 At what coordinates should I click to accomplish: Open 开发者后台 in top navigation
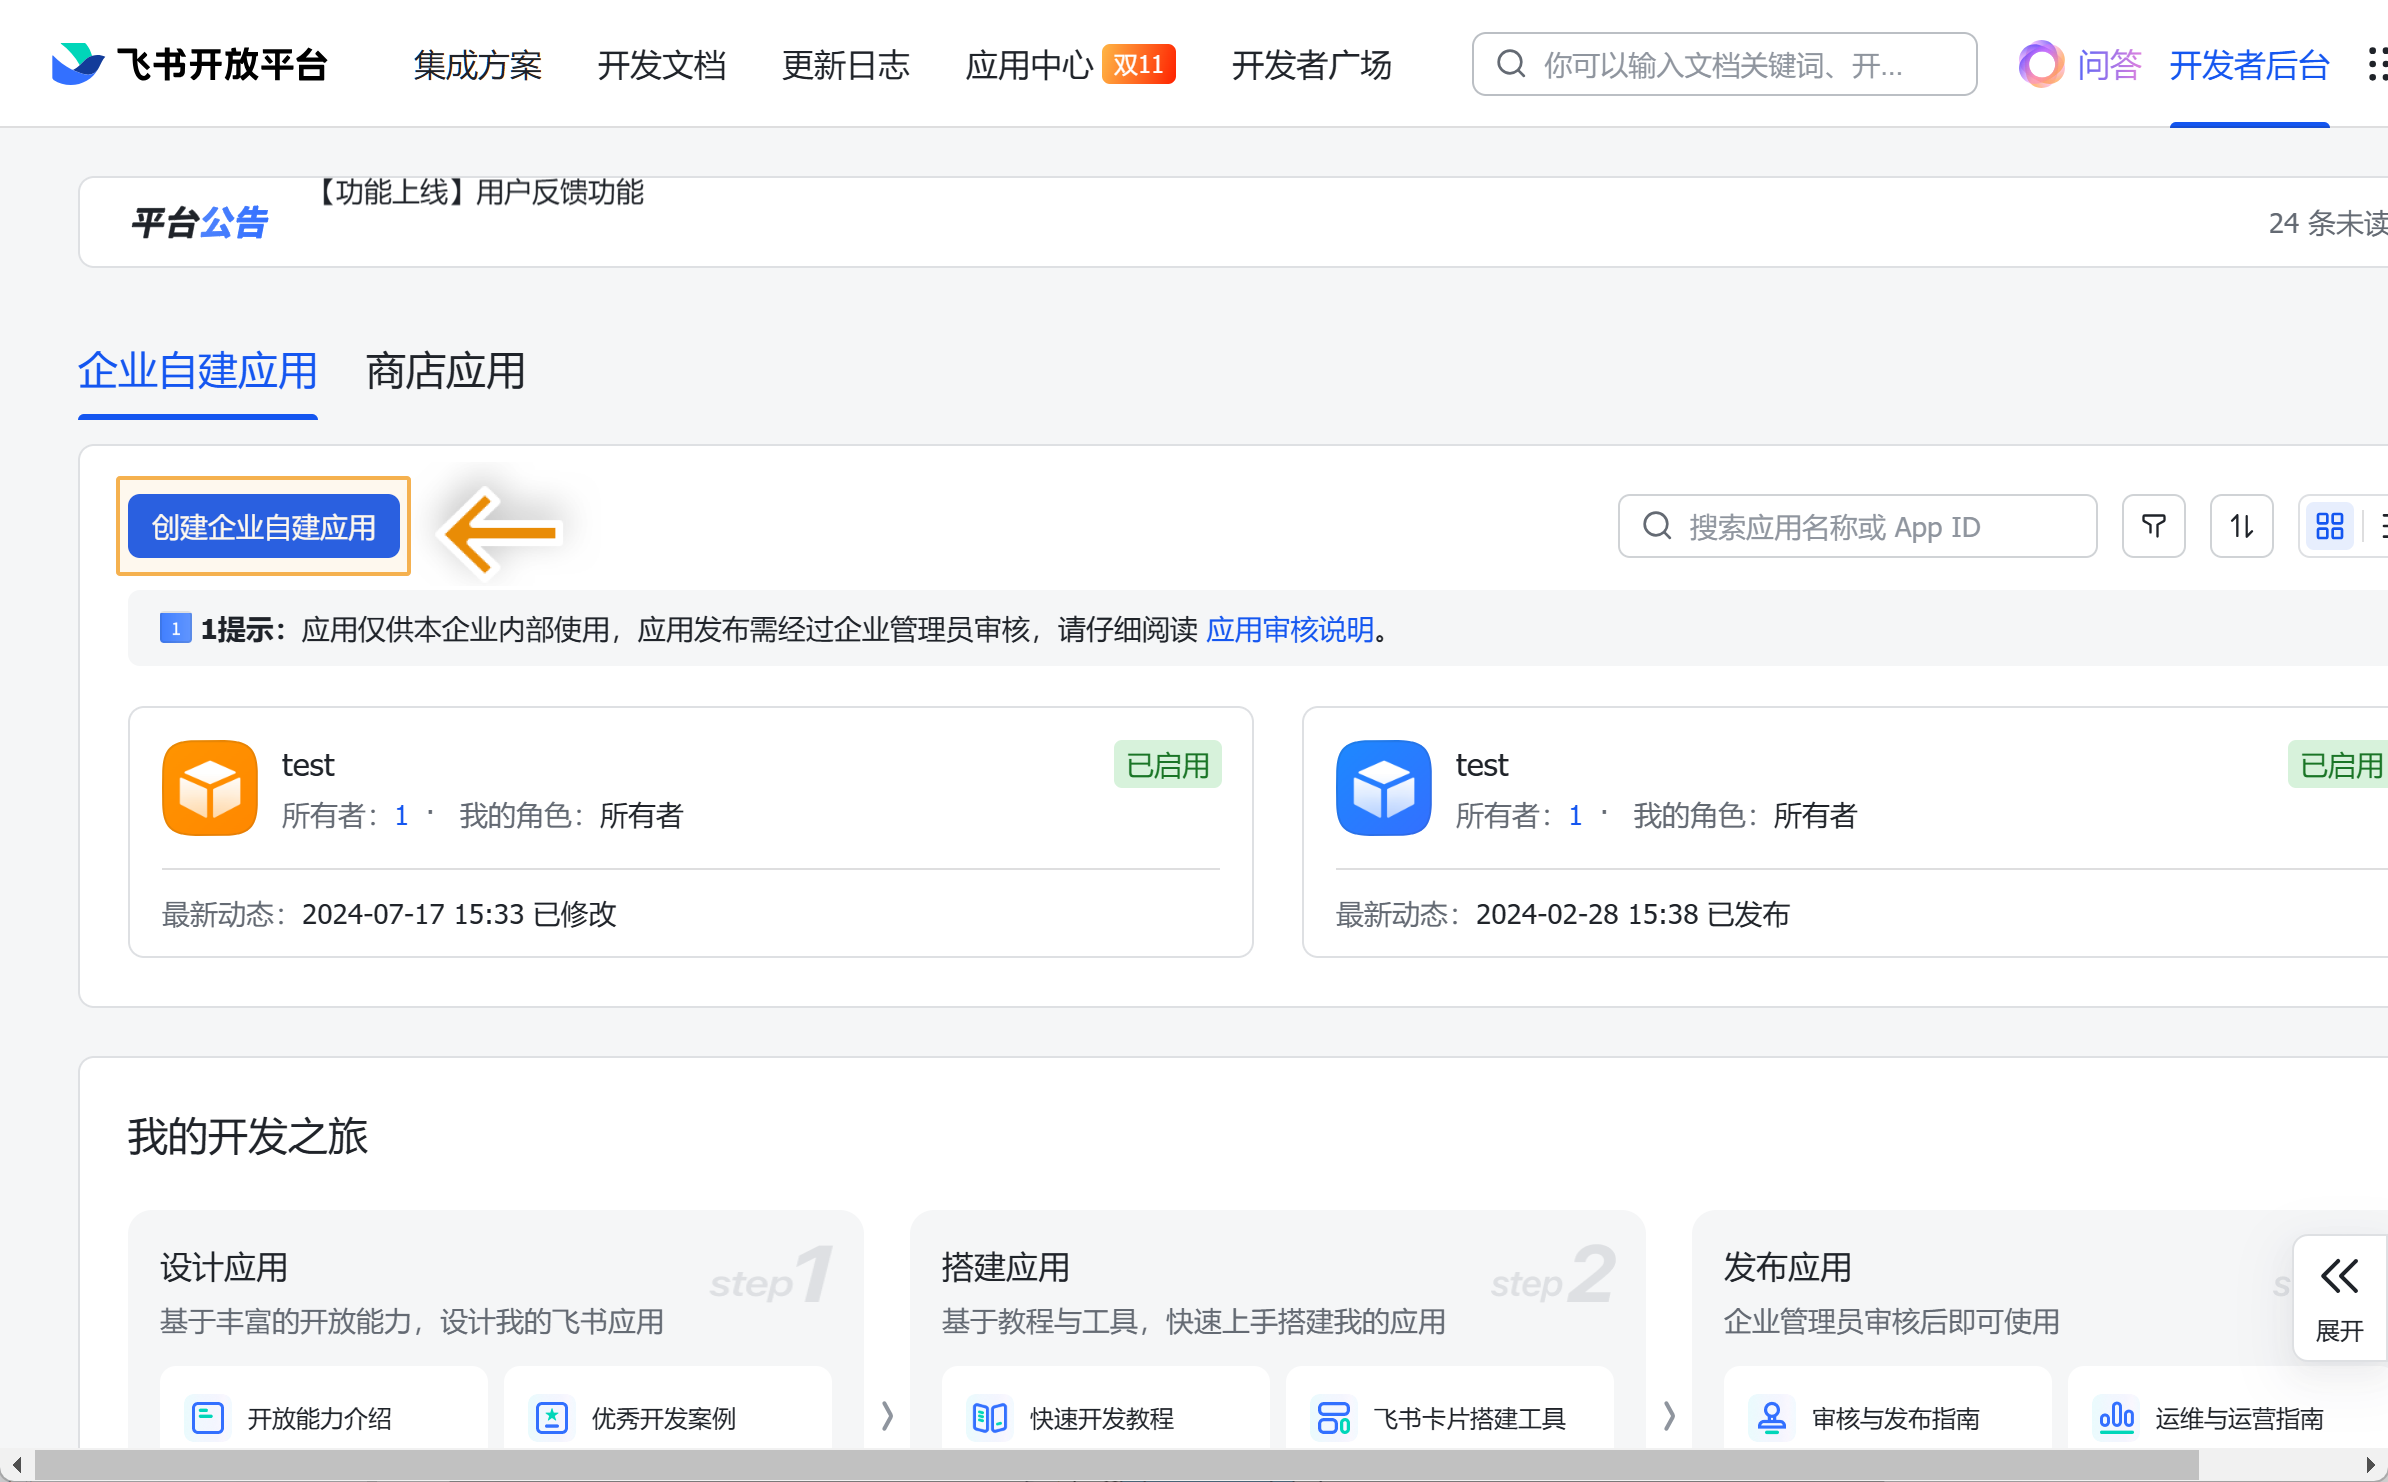coord(2249,65)
